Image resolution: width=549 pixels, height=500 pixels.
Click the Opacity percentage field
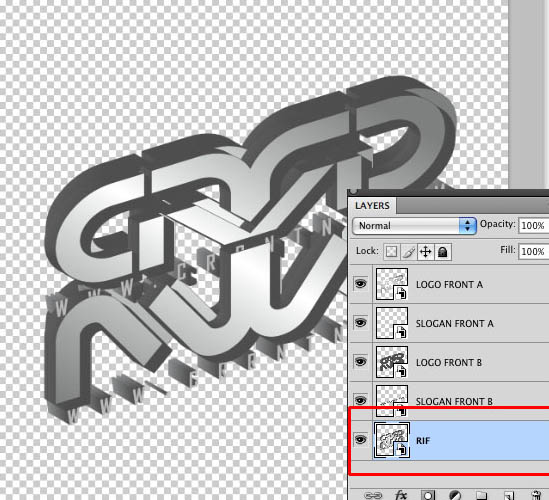coord(534,225)
